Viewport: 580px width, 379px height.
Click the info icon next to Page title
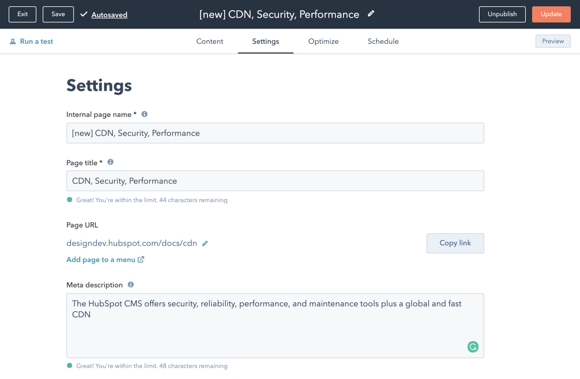[110, 162]
